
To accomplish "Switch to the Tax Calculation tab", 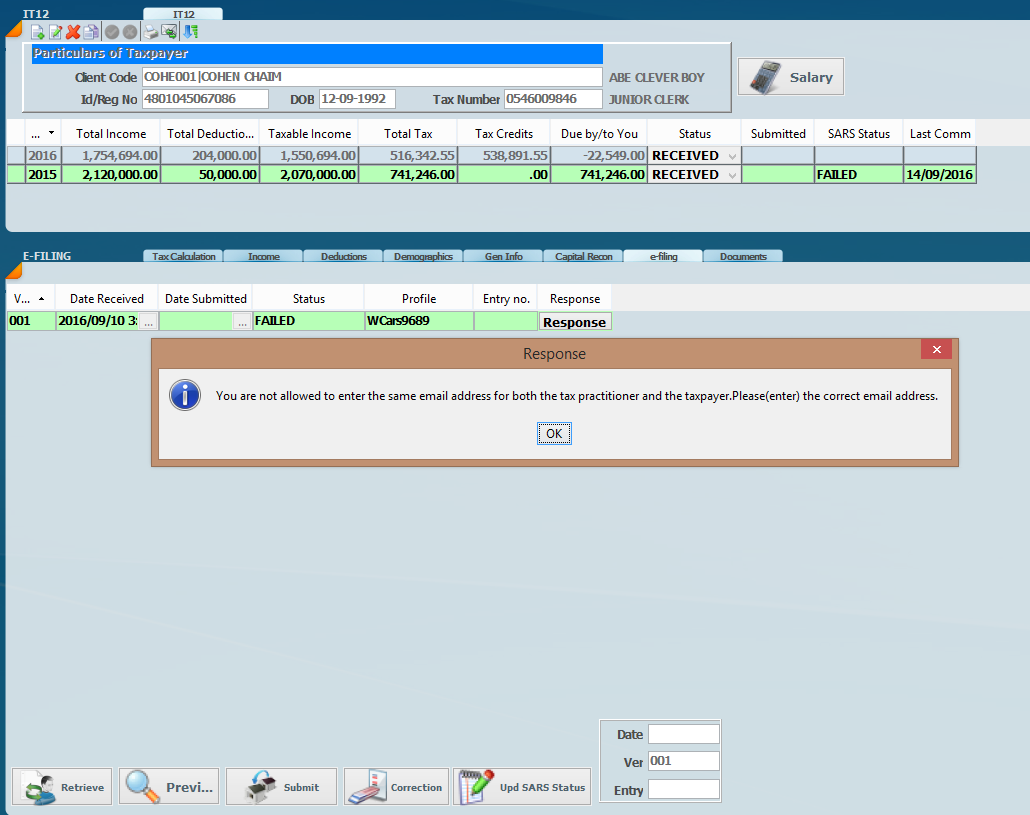I will tap(183, 257).
